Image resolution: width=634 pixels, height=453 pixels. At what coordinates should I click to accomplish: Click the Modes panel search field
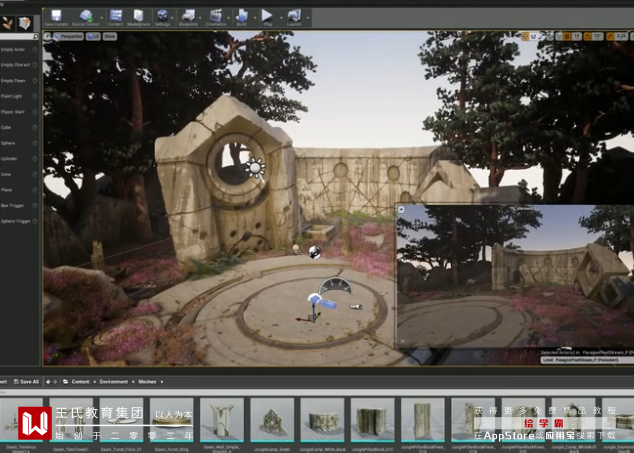pos(19,37)
